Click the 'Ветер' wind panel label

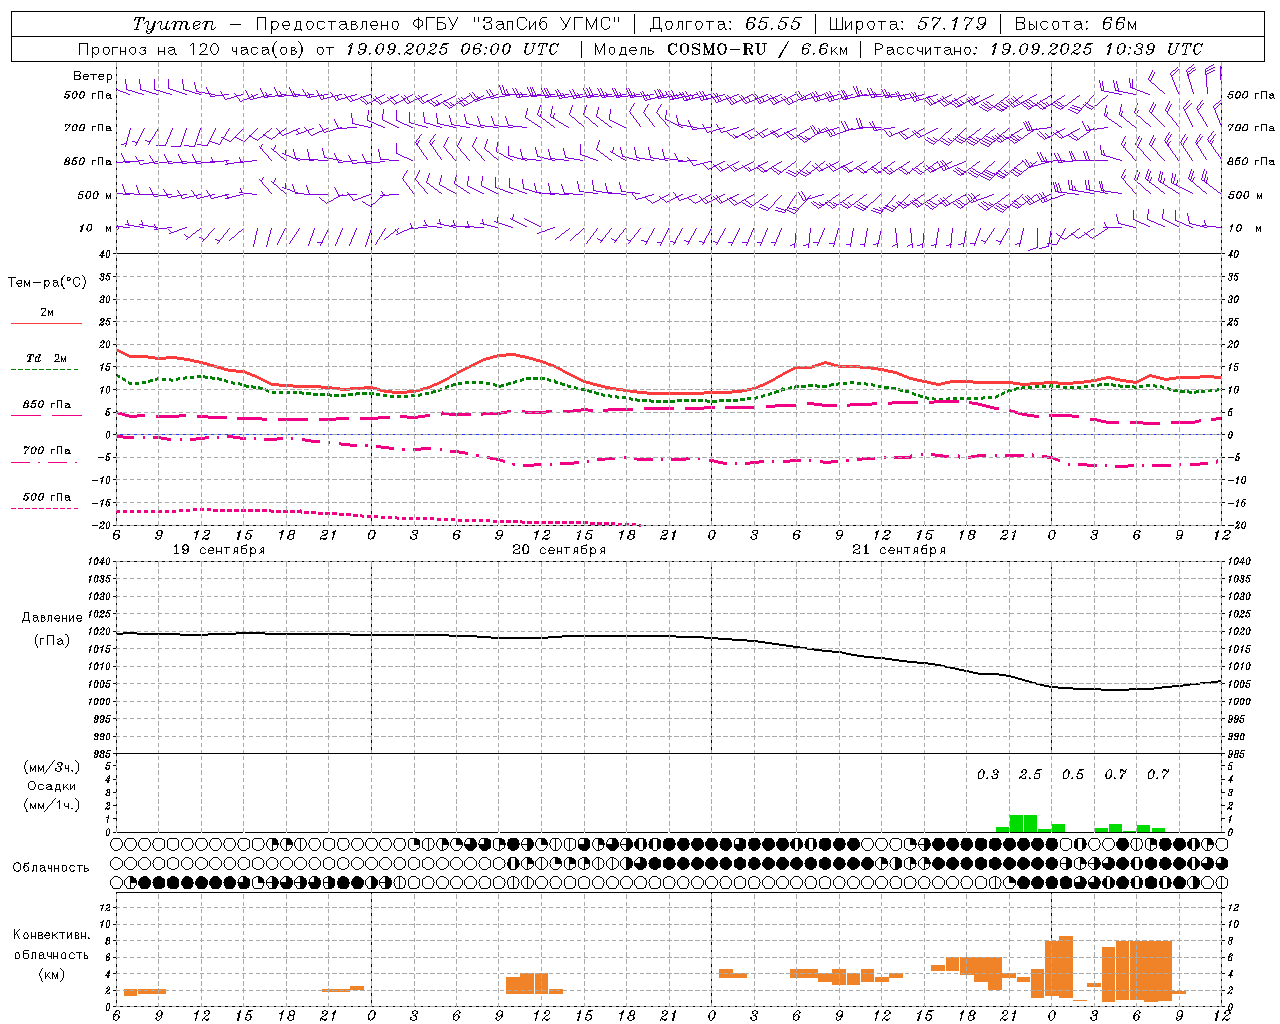click(92, 76)
